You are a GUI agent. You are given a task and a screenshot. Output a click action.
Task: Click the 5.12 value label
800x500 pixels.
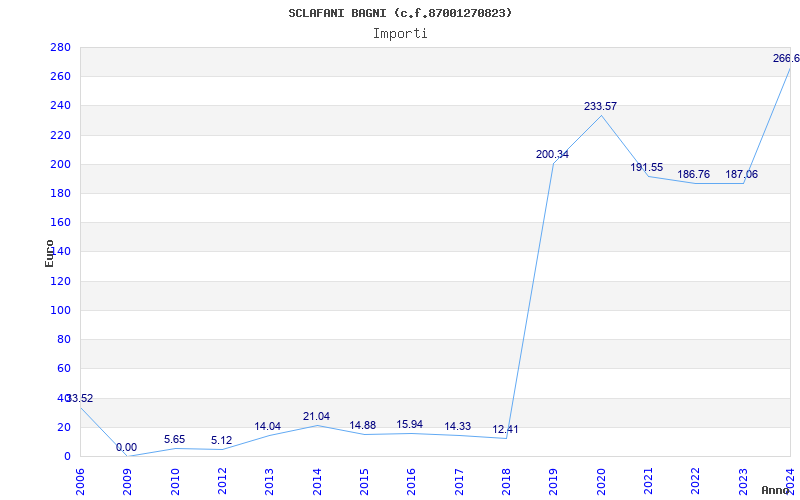pos(221,440)
